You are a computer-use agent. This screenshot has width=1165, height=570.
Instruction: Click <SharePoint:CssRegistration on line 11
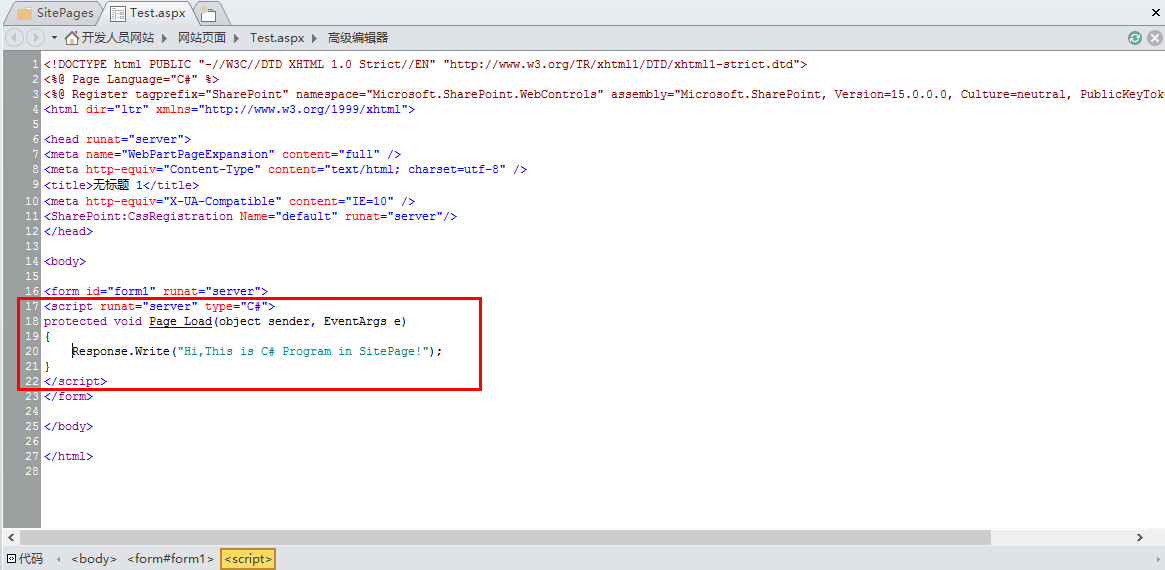click(x=138, y=216)
